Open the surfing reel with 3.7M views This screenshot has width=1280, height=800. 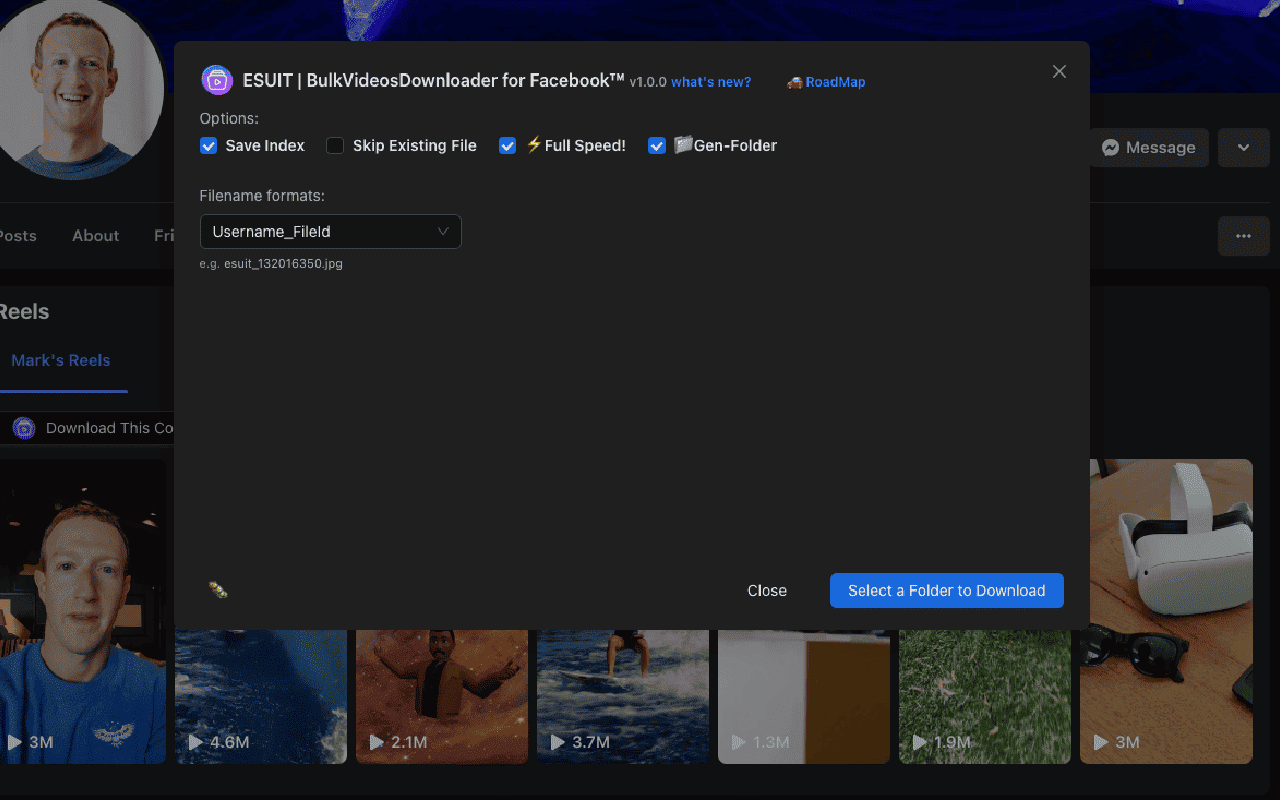(623, 697)
